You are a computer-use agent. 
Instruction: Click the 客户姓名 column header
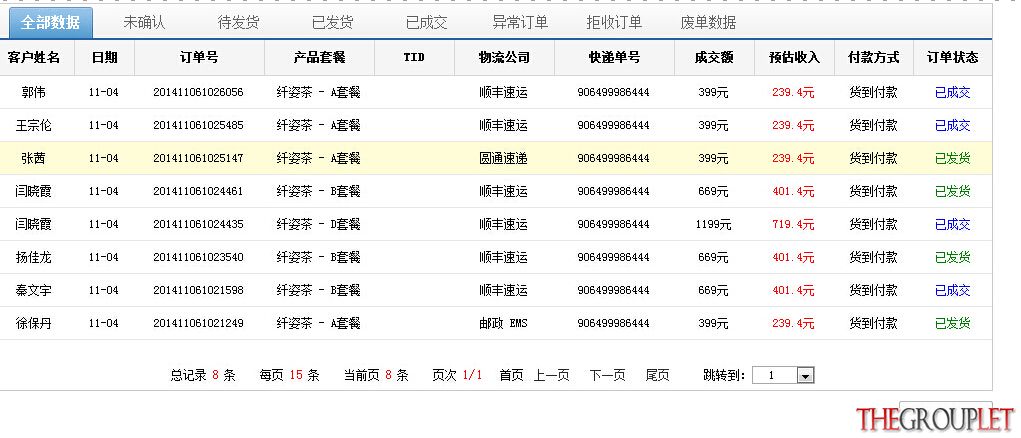click(34, 57)
